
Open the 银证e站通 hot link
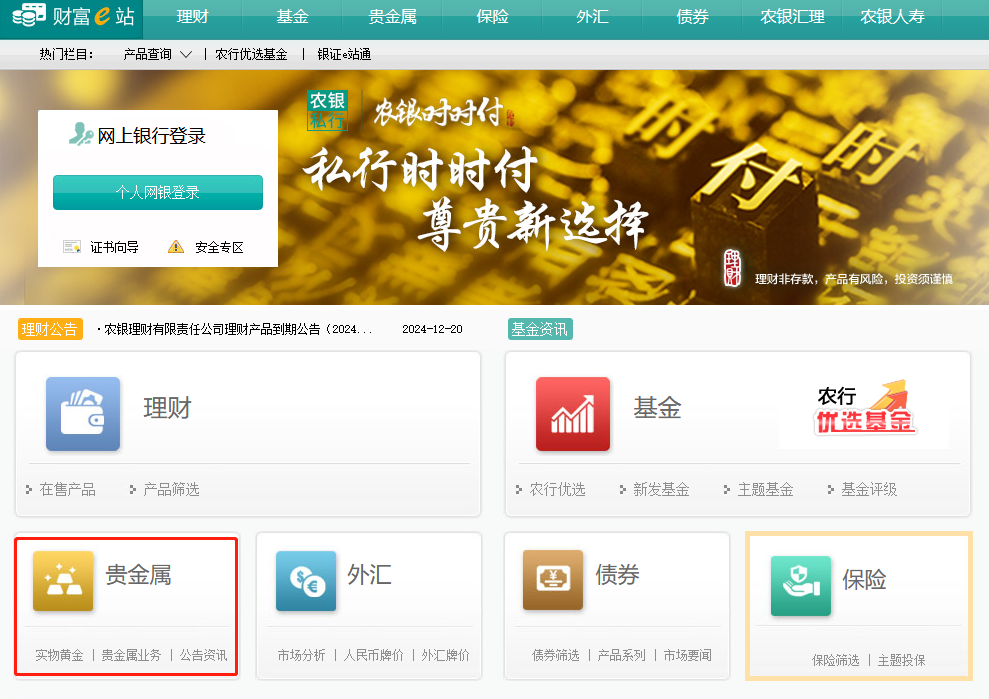[344, 55]
